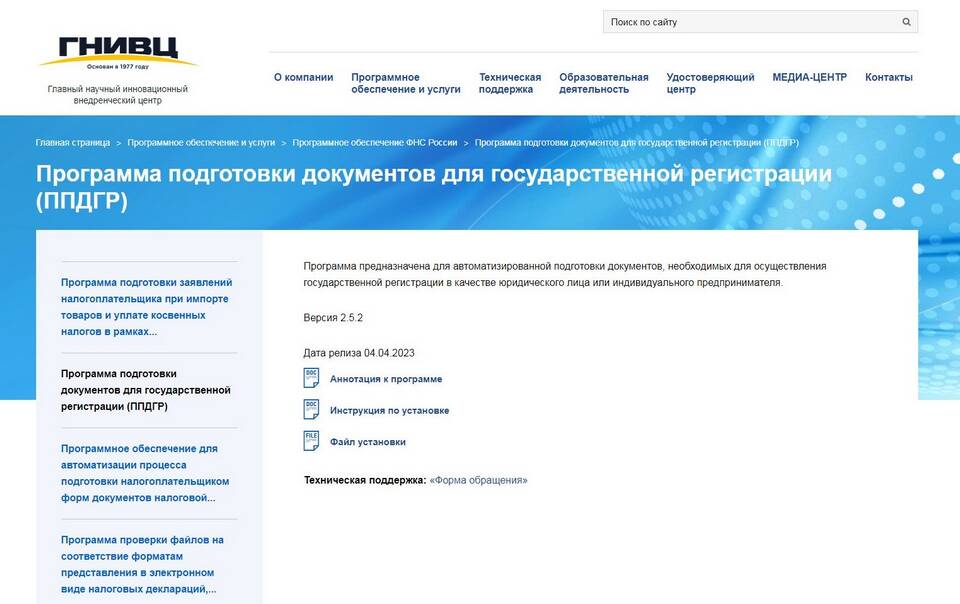Open the МЕДИА-ЦЕНТР menu

(x=809, y=77)
